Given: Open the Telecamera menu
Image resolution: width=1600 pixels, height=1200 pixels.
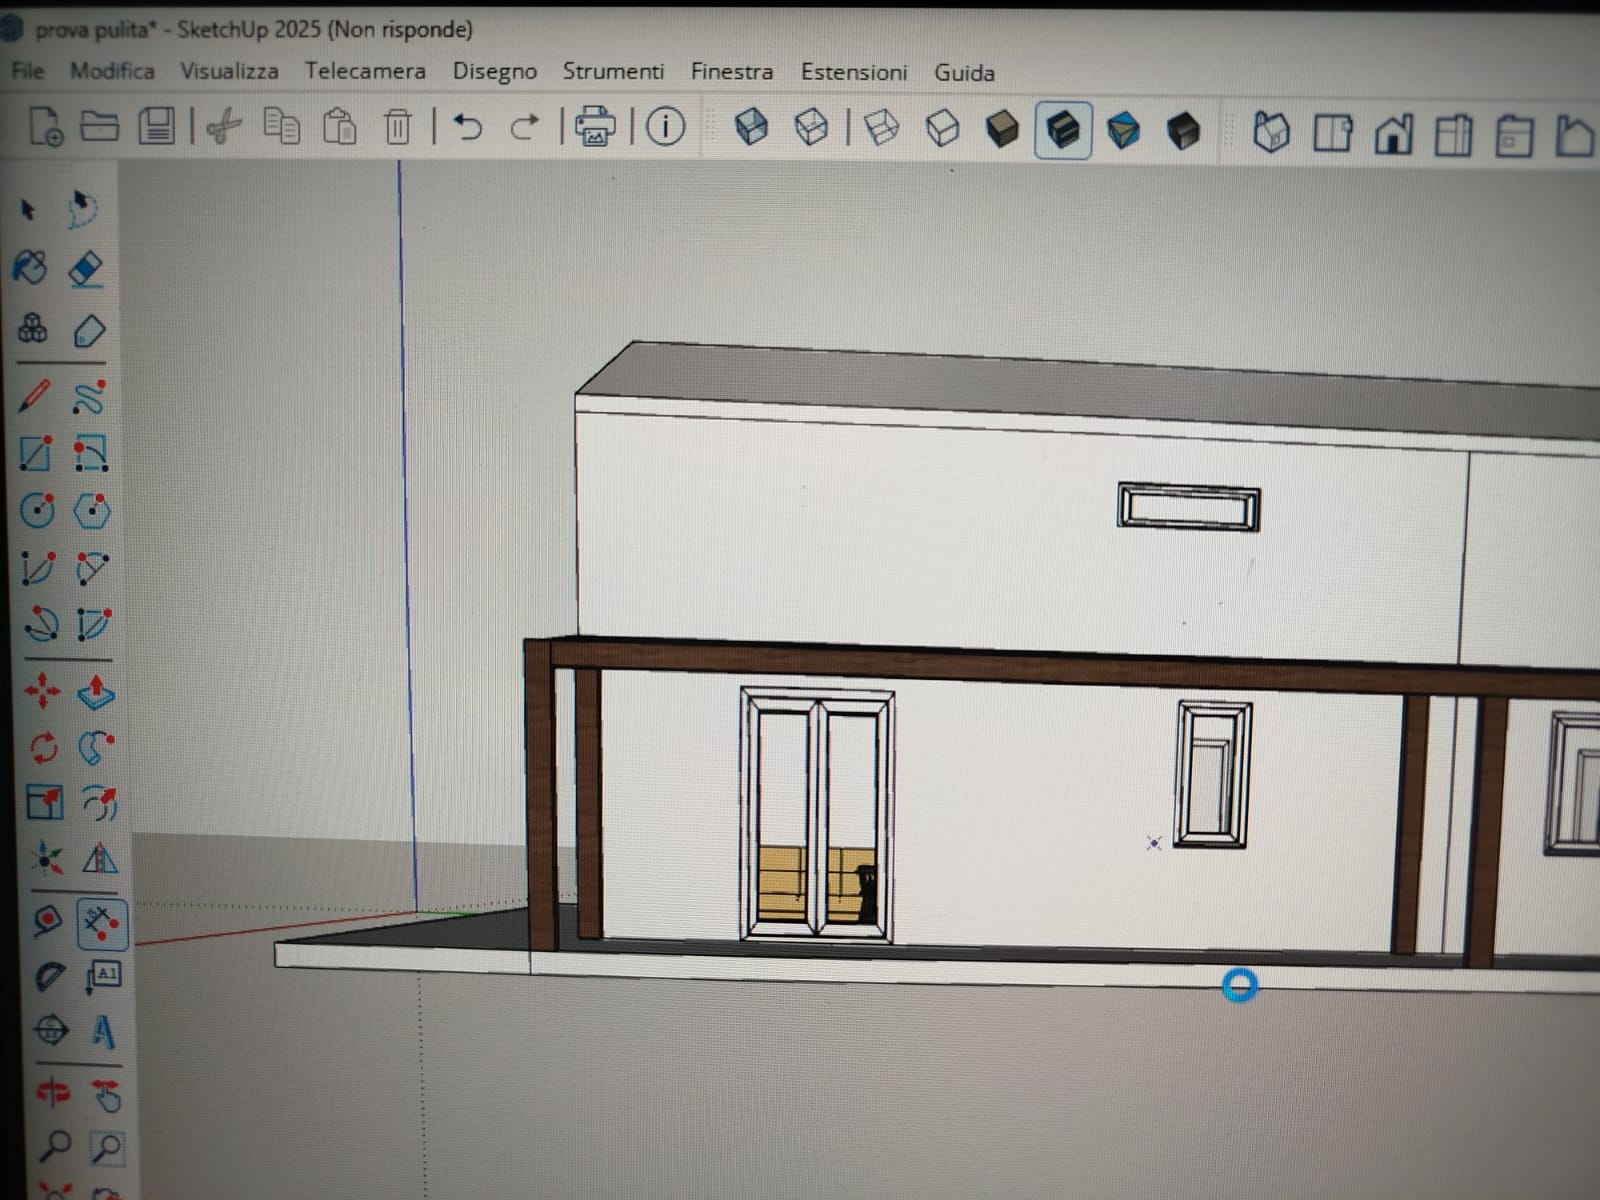Looking at the screenshot, I should [x=365, y=71].
